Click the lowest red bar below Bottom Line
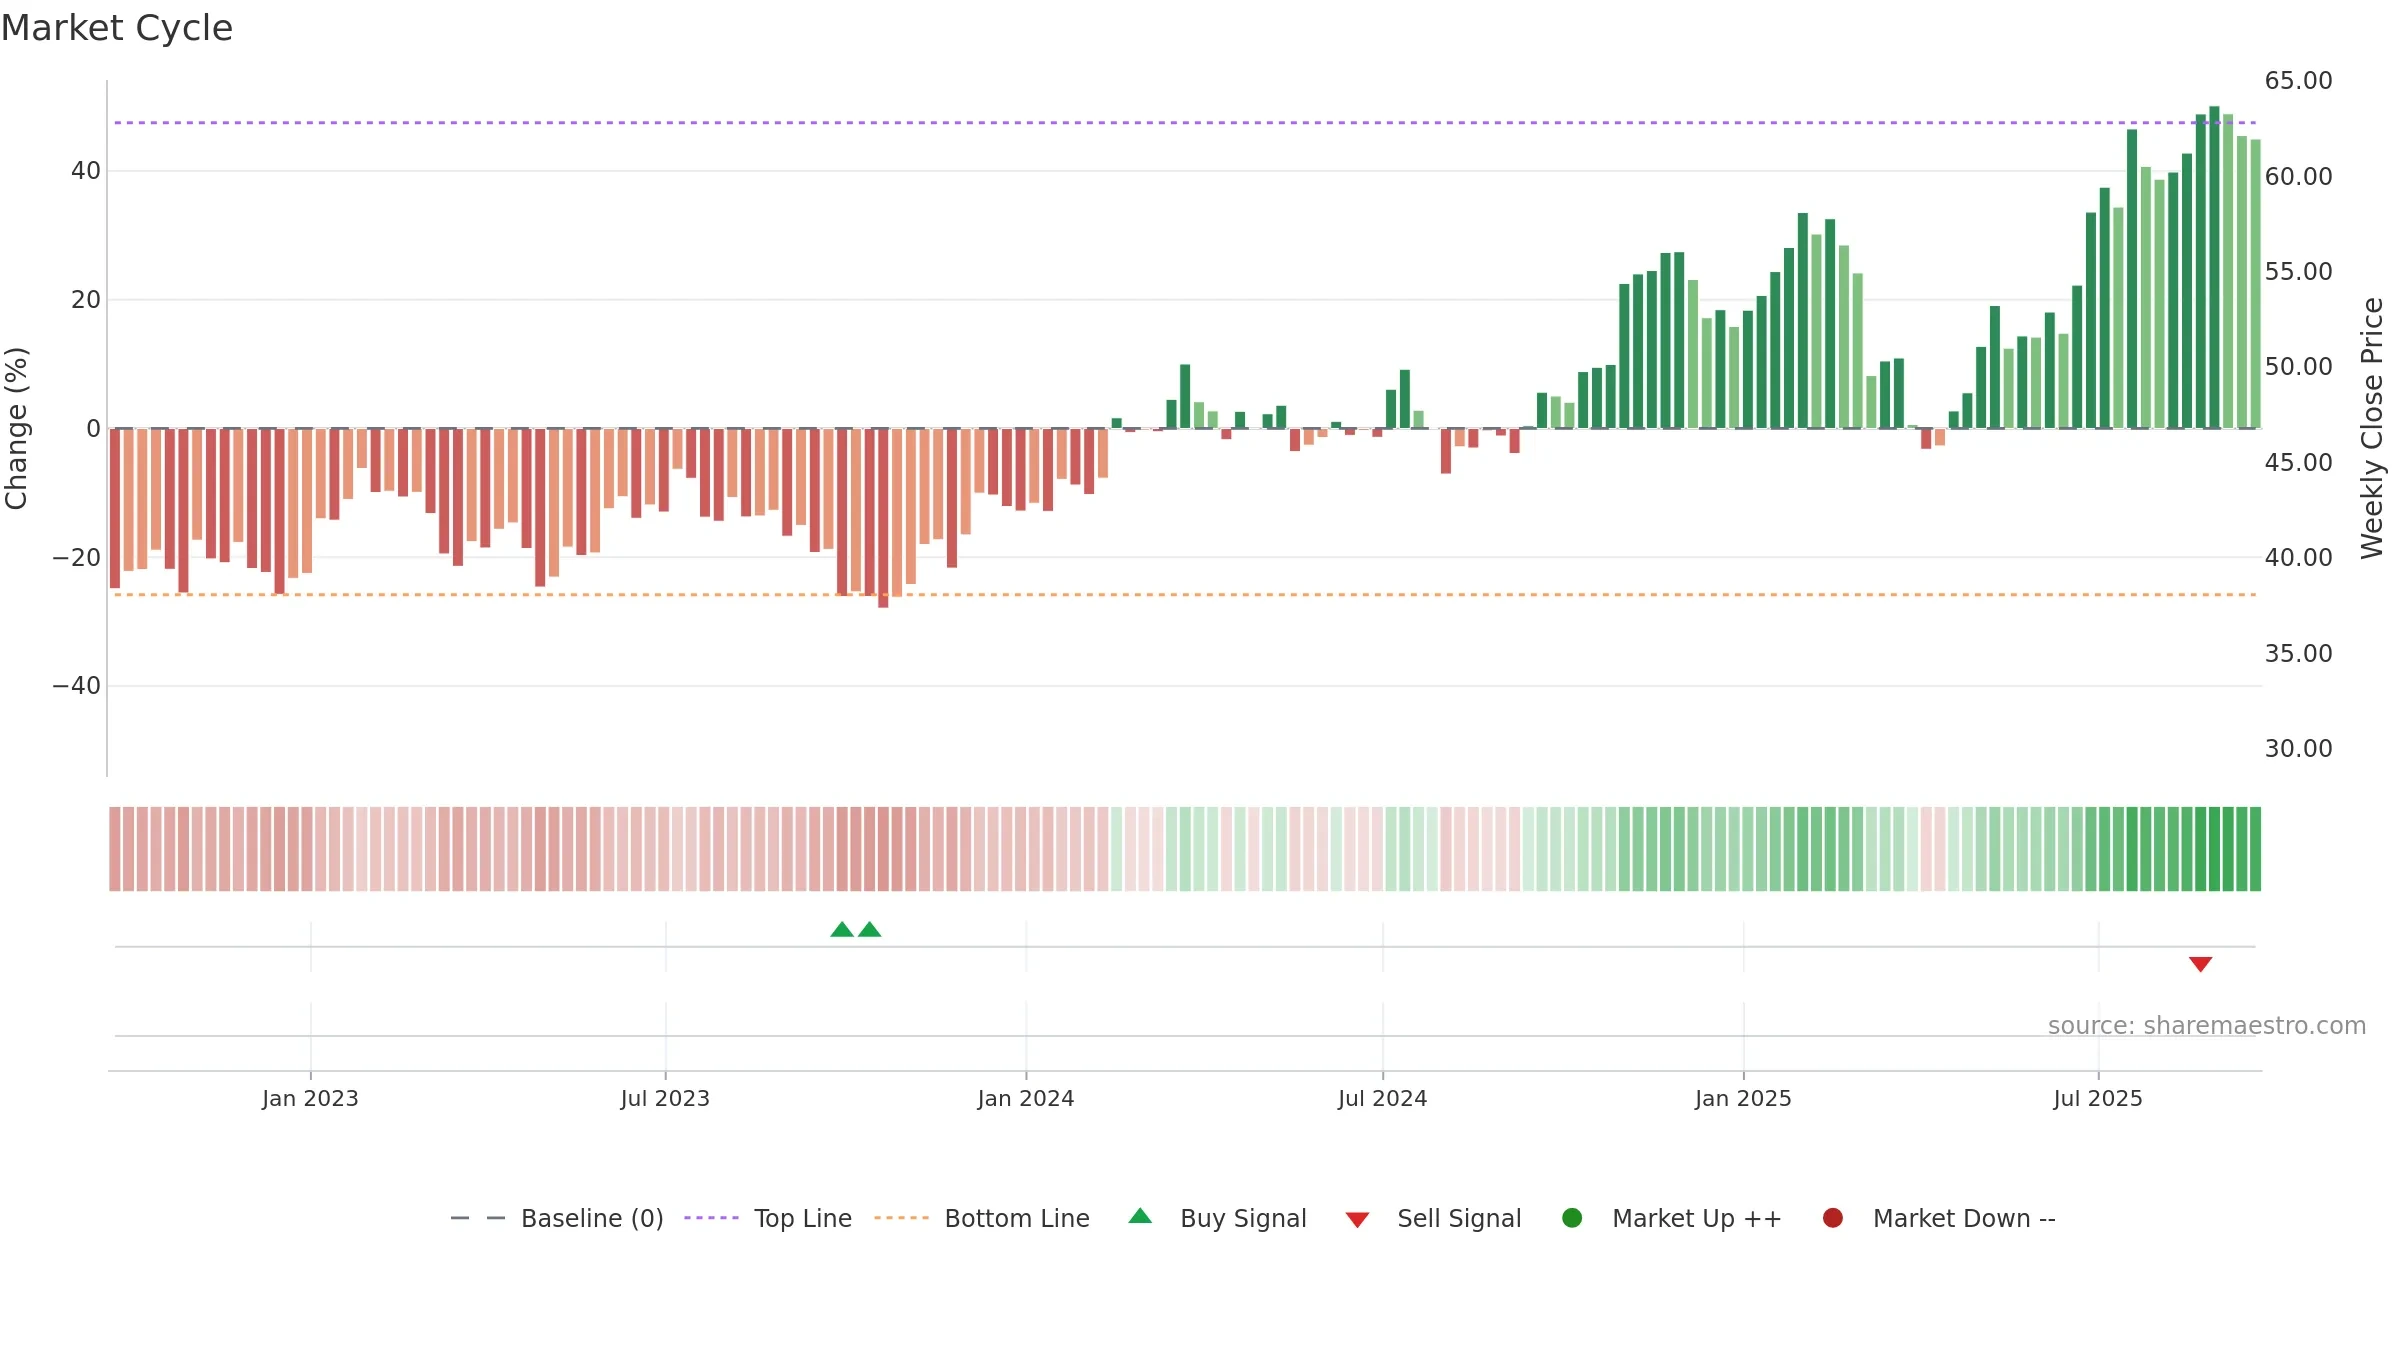The width and height of the screenshot is (2400, 1350). tap(883, 518)
